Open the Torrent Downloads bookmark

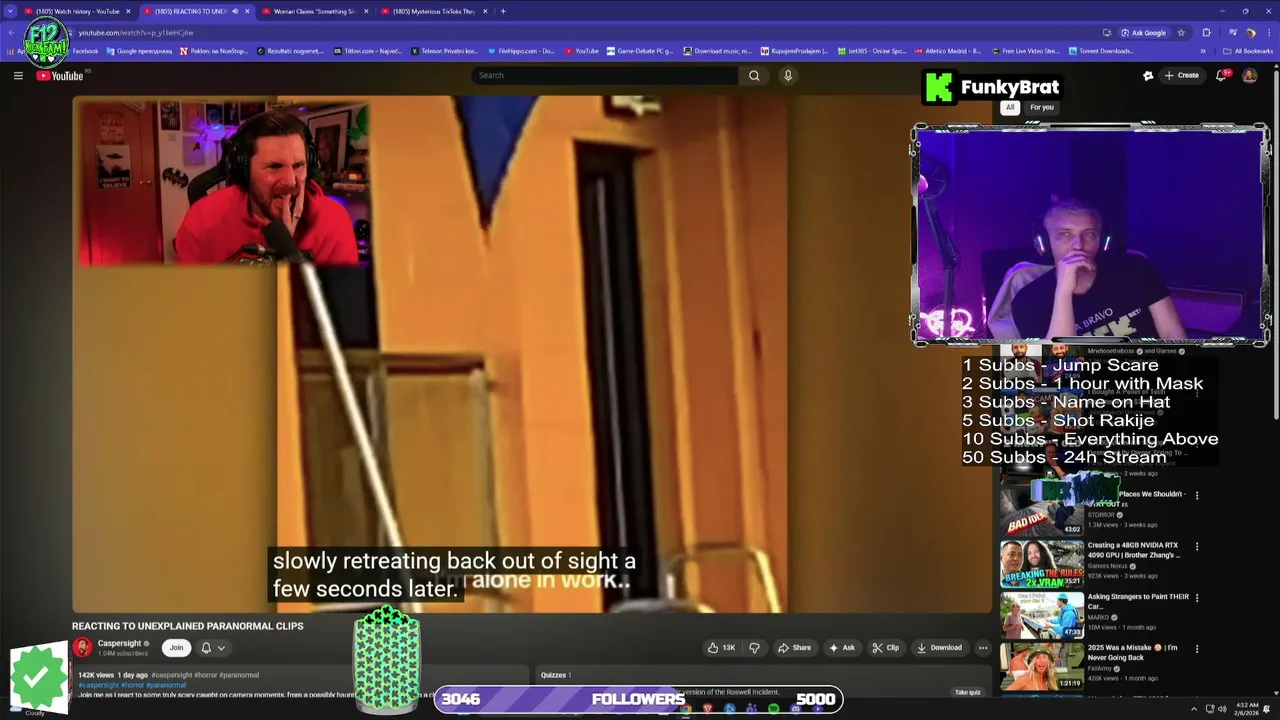[x=1101, y=51]
